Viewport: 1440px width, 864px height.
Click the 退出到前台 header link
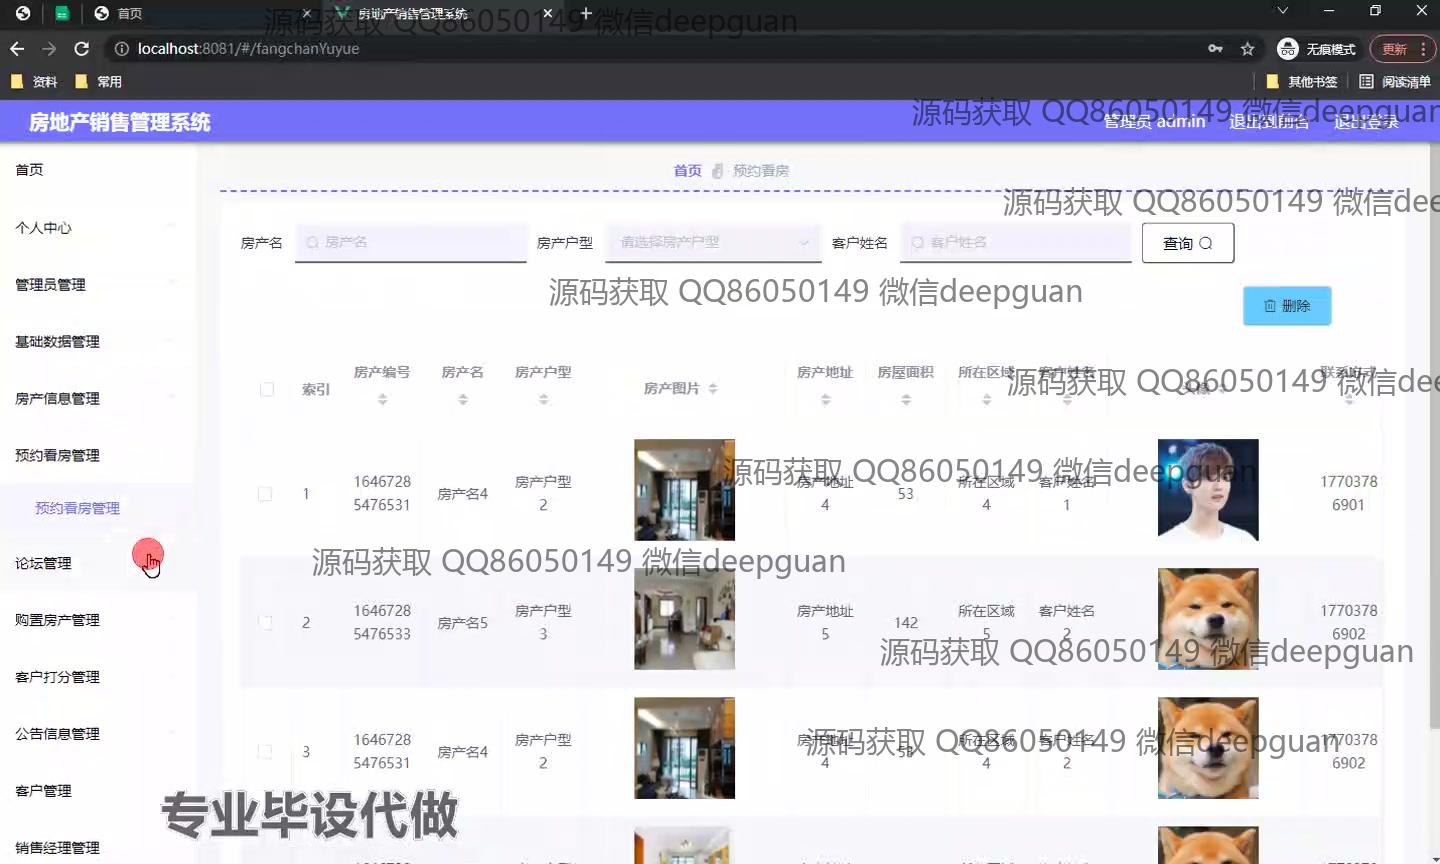click(1268, 122)
